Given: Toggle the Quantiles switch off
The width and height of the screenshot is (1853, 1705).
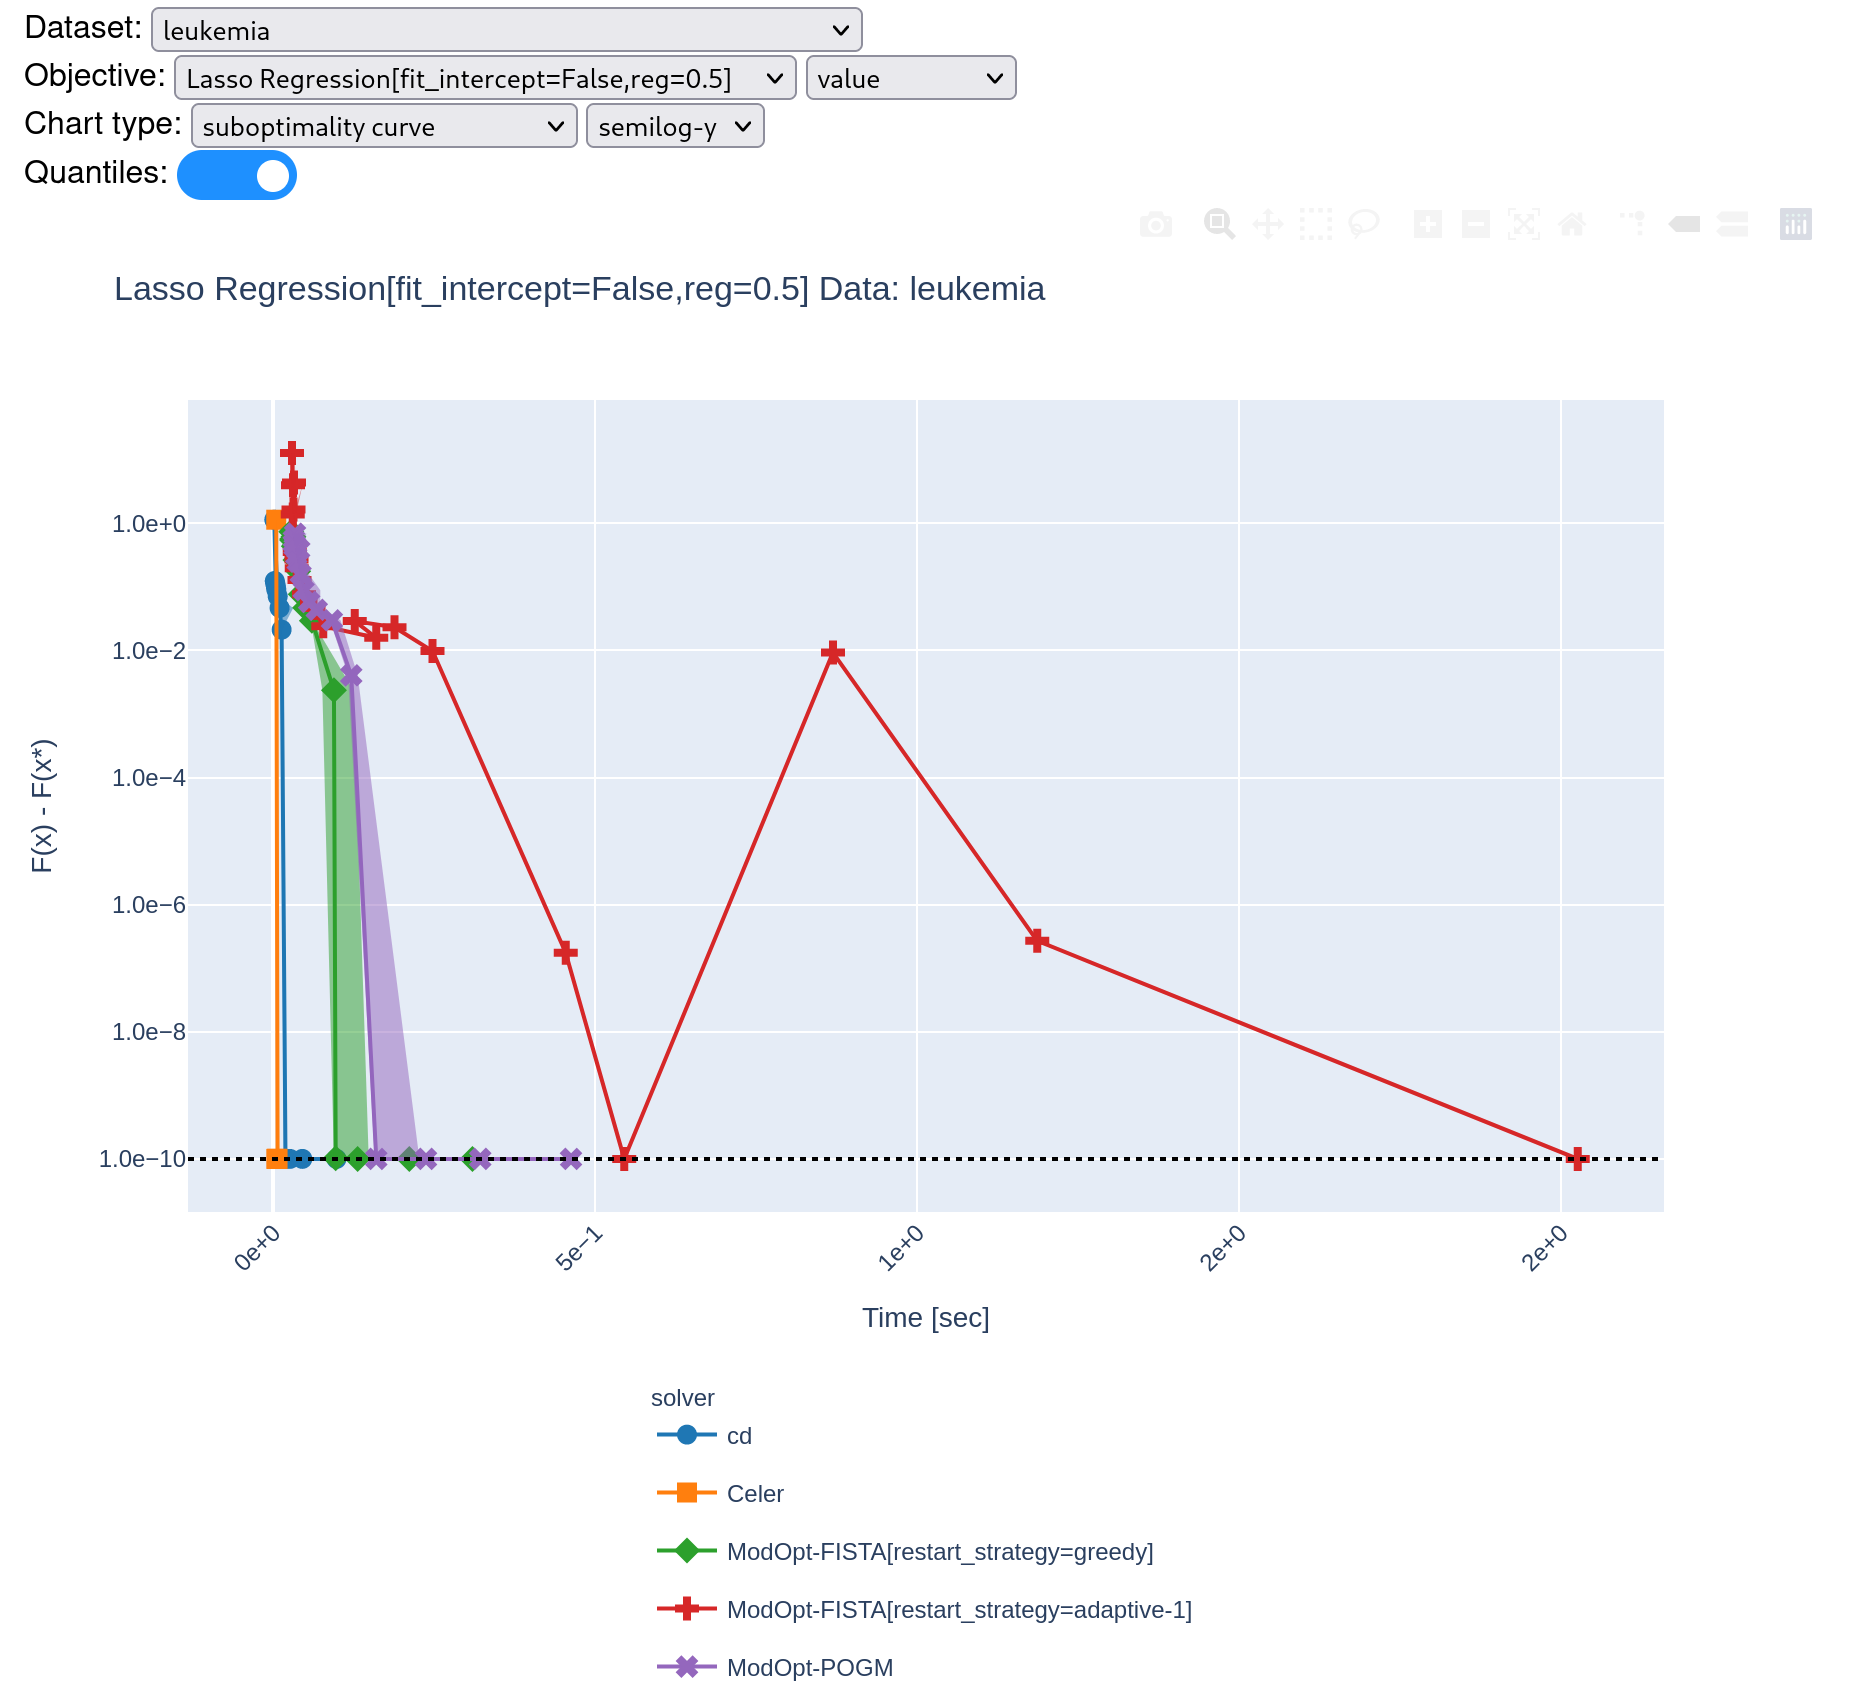Looking at the screenshot, I should (x=237, y=175).
